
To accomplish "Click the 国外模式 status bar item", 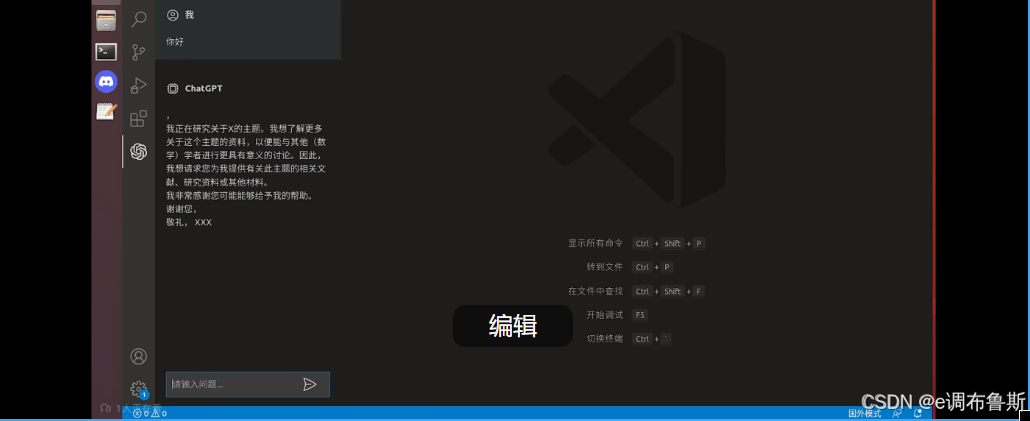I will coord(864,414).
